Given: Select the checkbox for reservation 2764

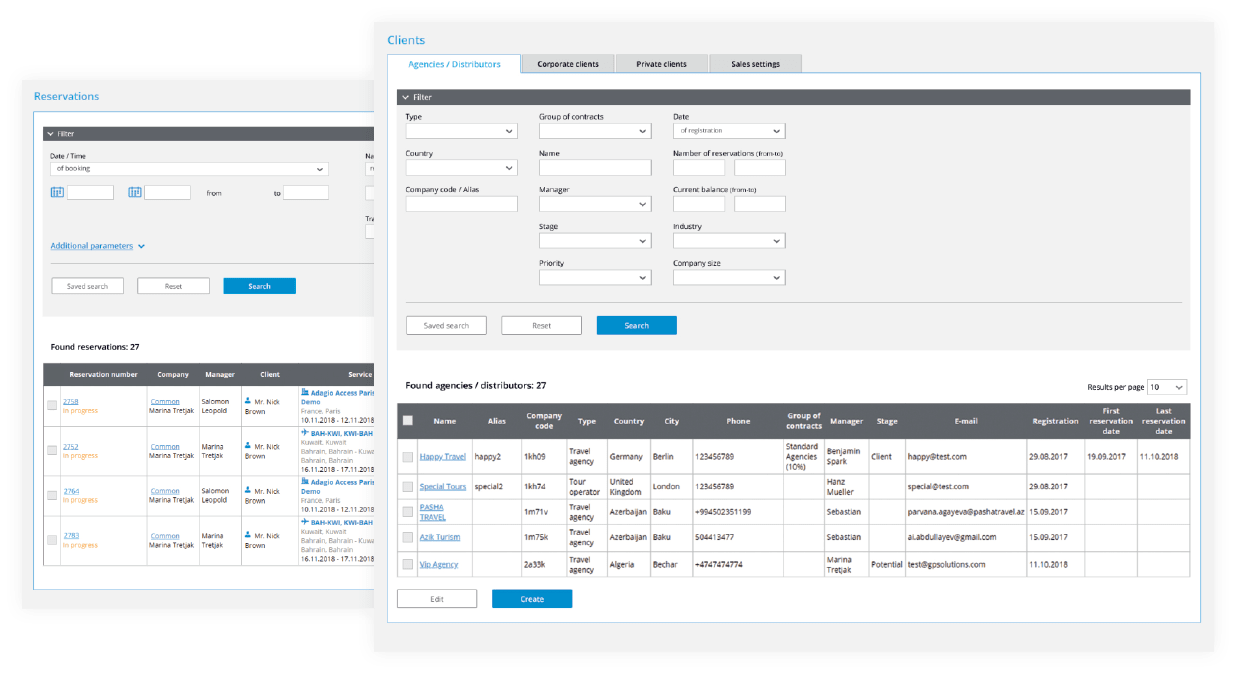Looking at the screenshot, I should click(52, 495).
